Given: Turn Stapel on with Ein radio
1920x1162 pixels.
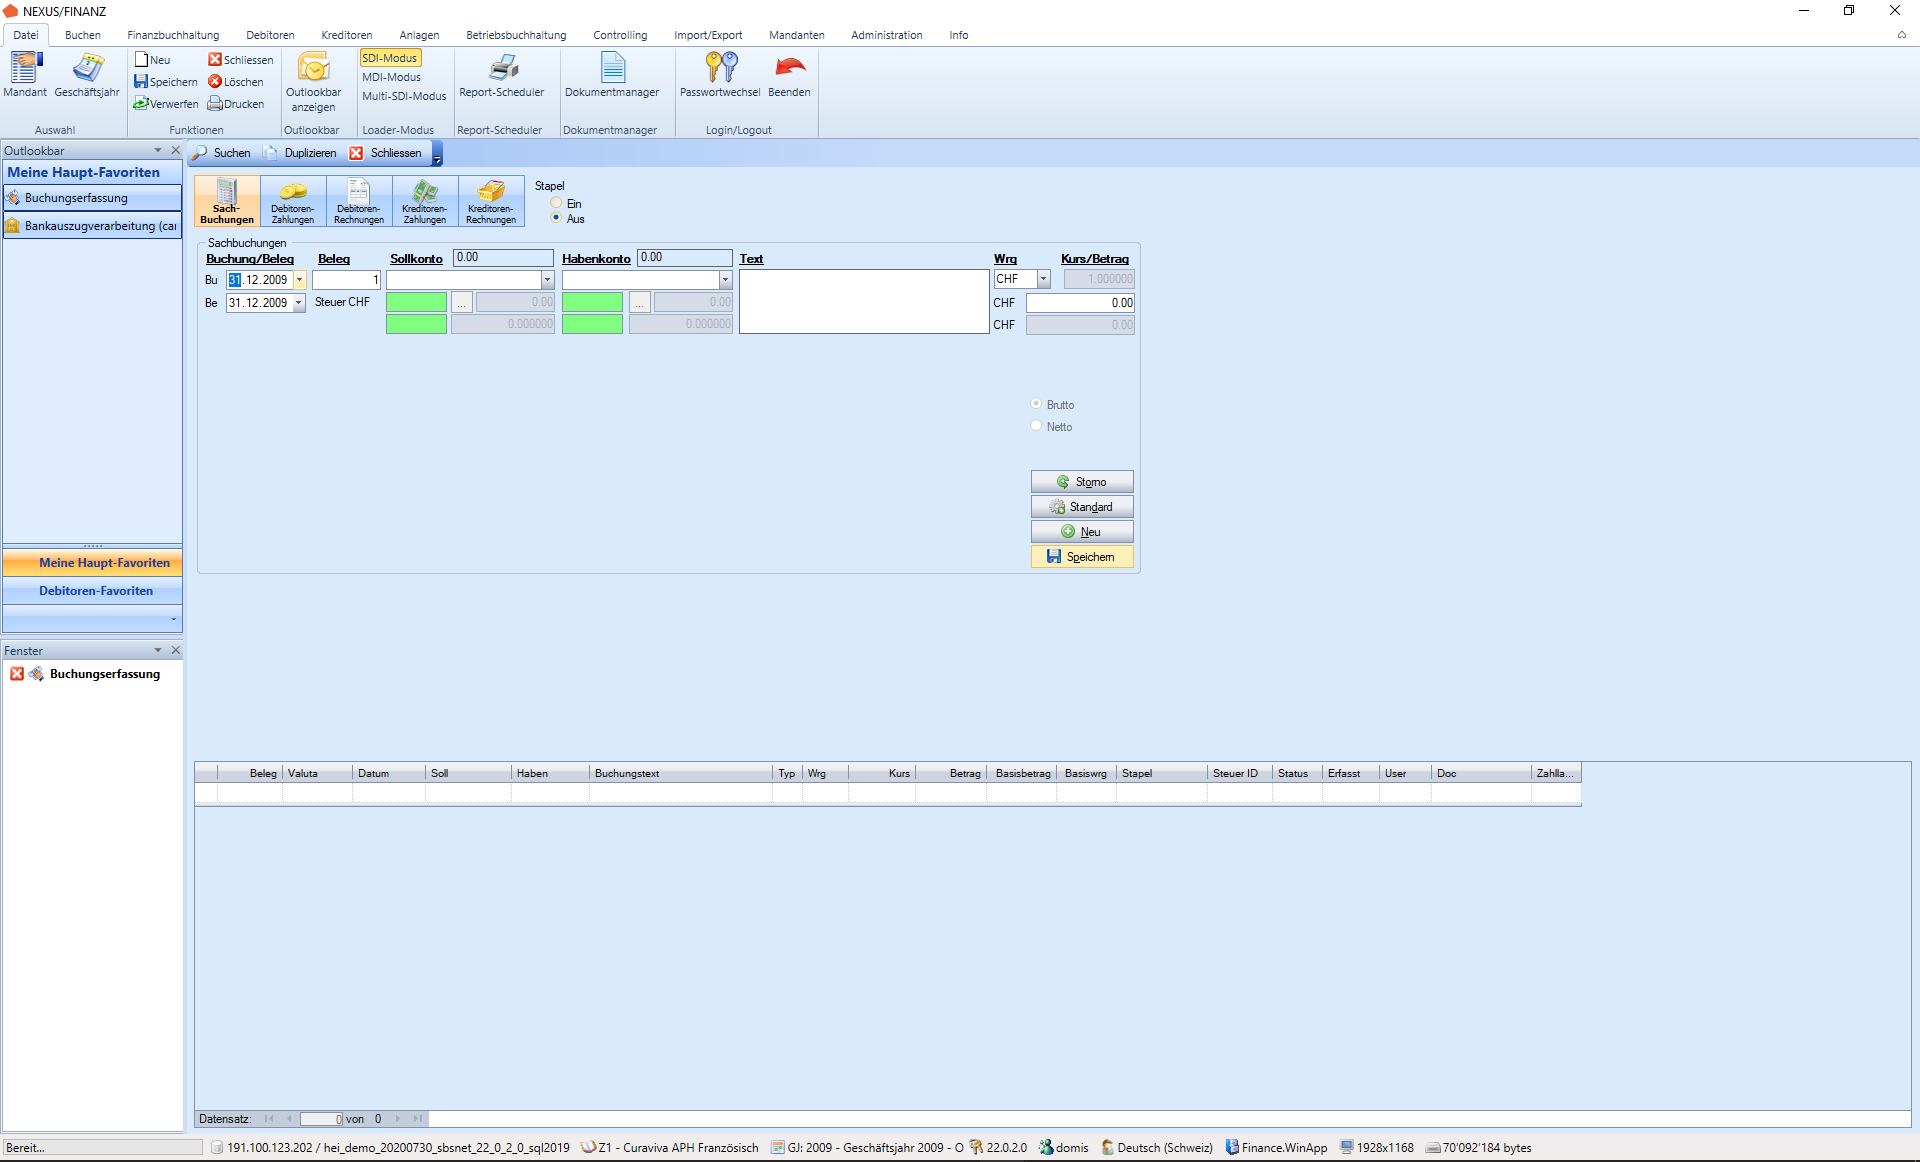Looking at the screenshot, I should pyautogui.click(x=556, y=203).
